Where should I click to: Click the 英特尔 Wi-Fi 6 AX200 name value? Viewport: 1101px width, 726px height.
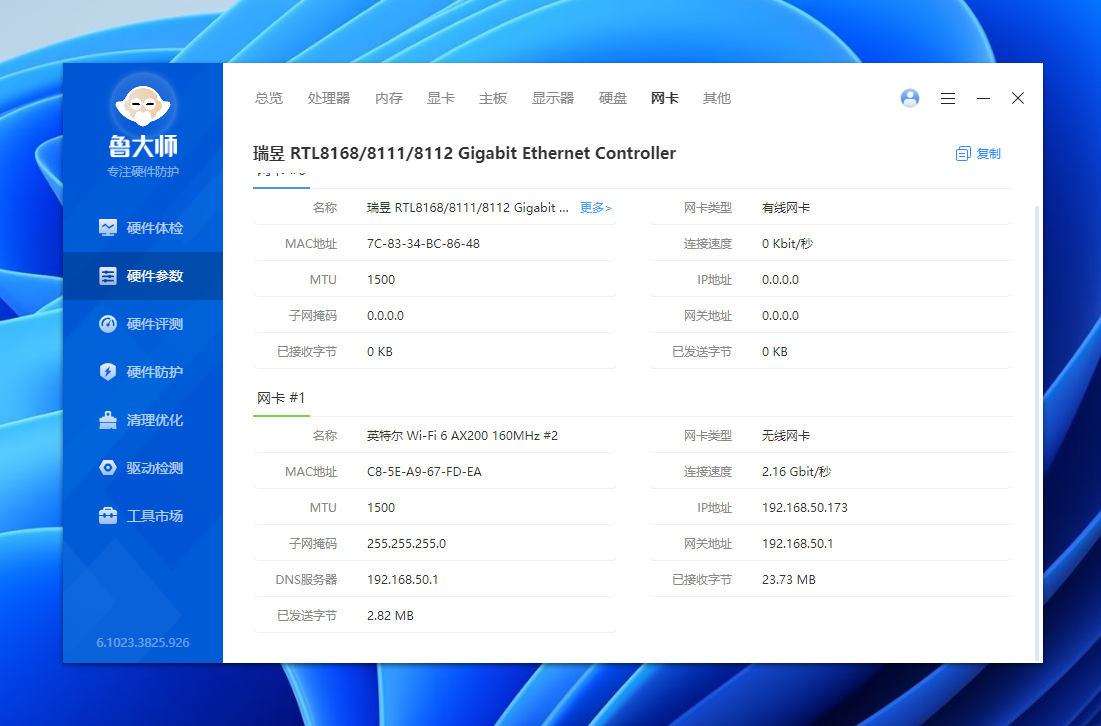[462, 436]
